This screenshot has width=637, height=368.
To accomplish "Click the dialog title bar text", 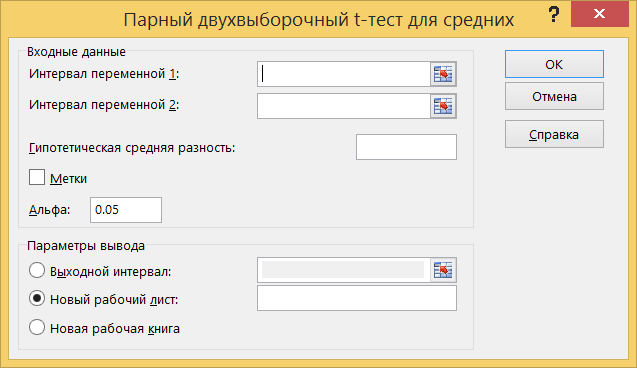I will click(x=319, y=19).
